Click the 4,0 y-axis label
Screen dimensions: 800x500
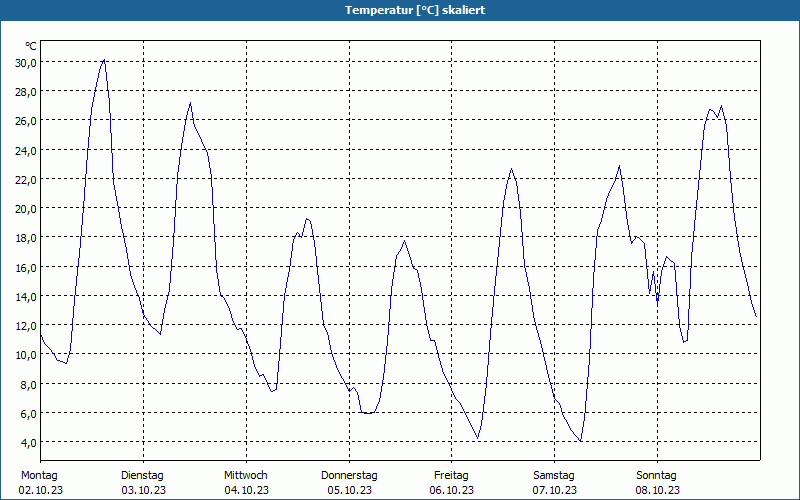[x=29, y=443]
